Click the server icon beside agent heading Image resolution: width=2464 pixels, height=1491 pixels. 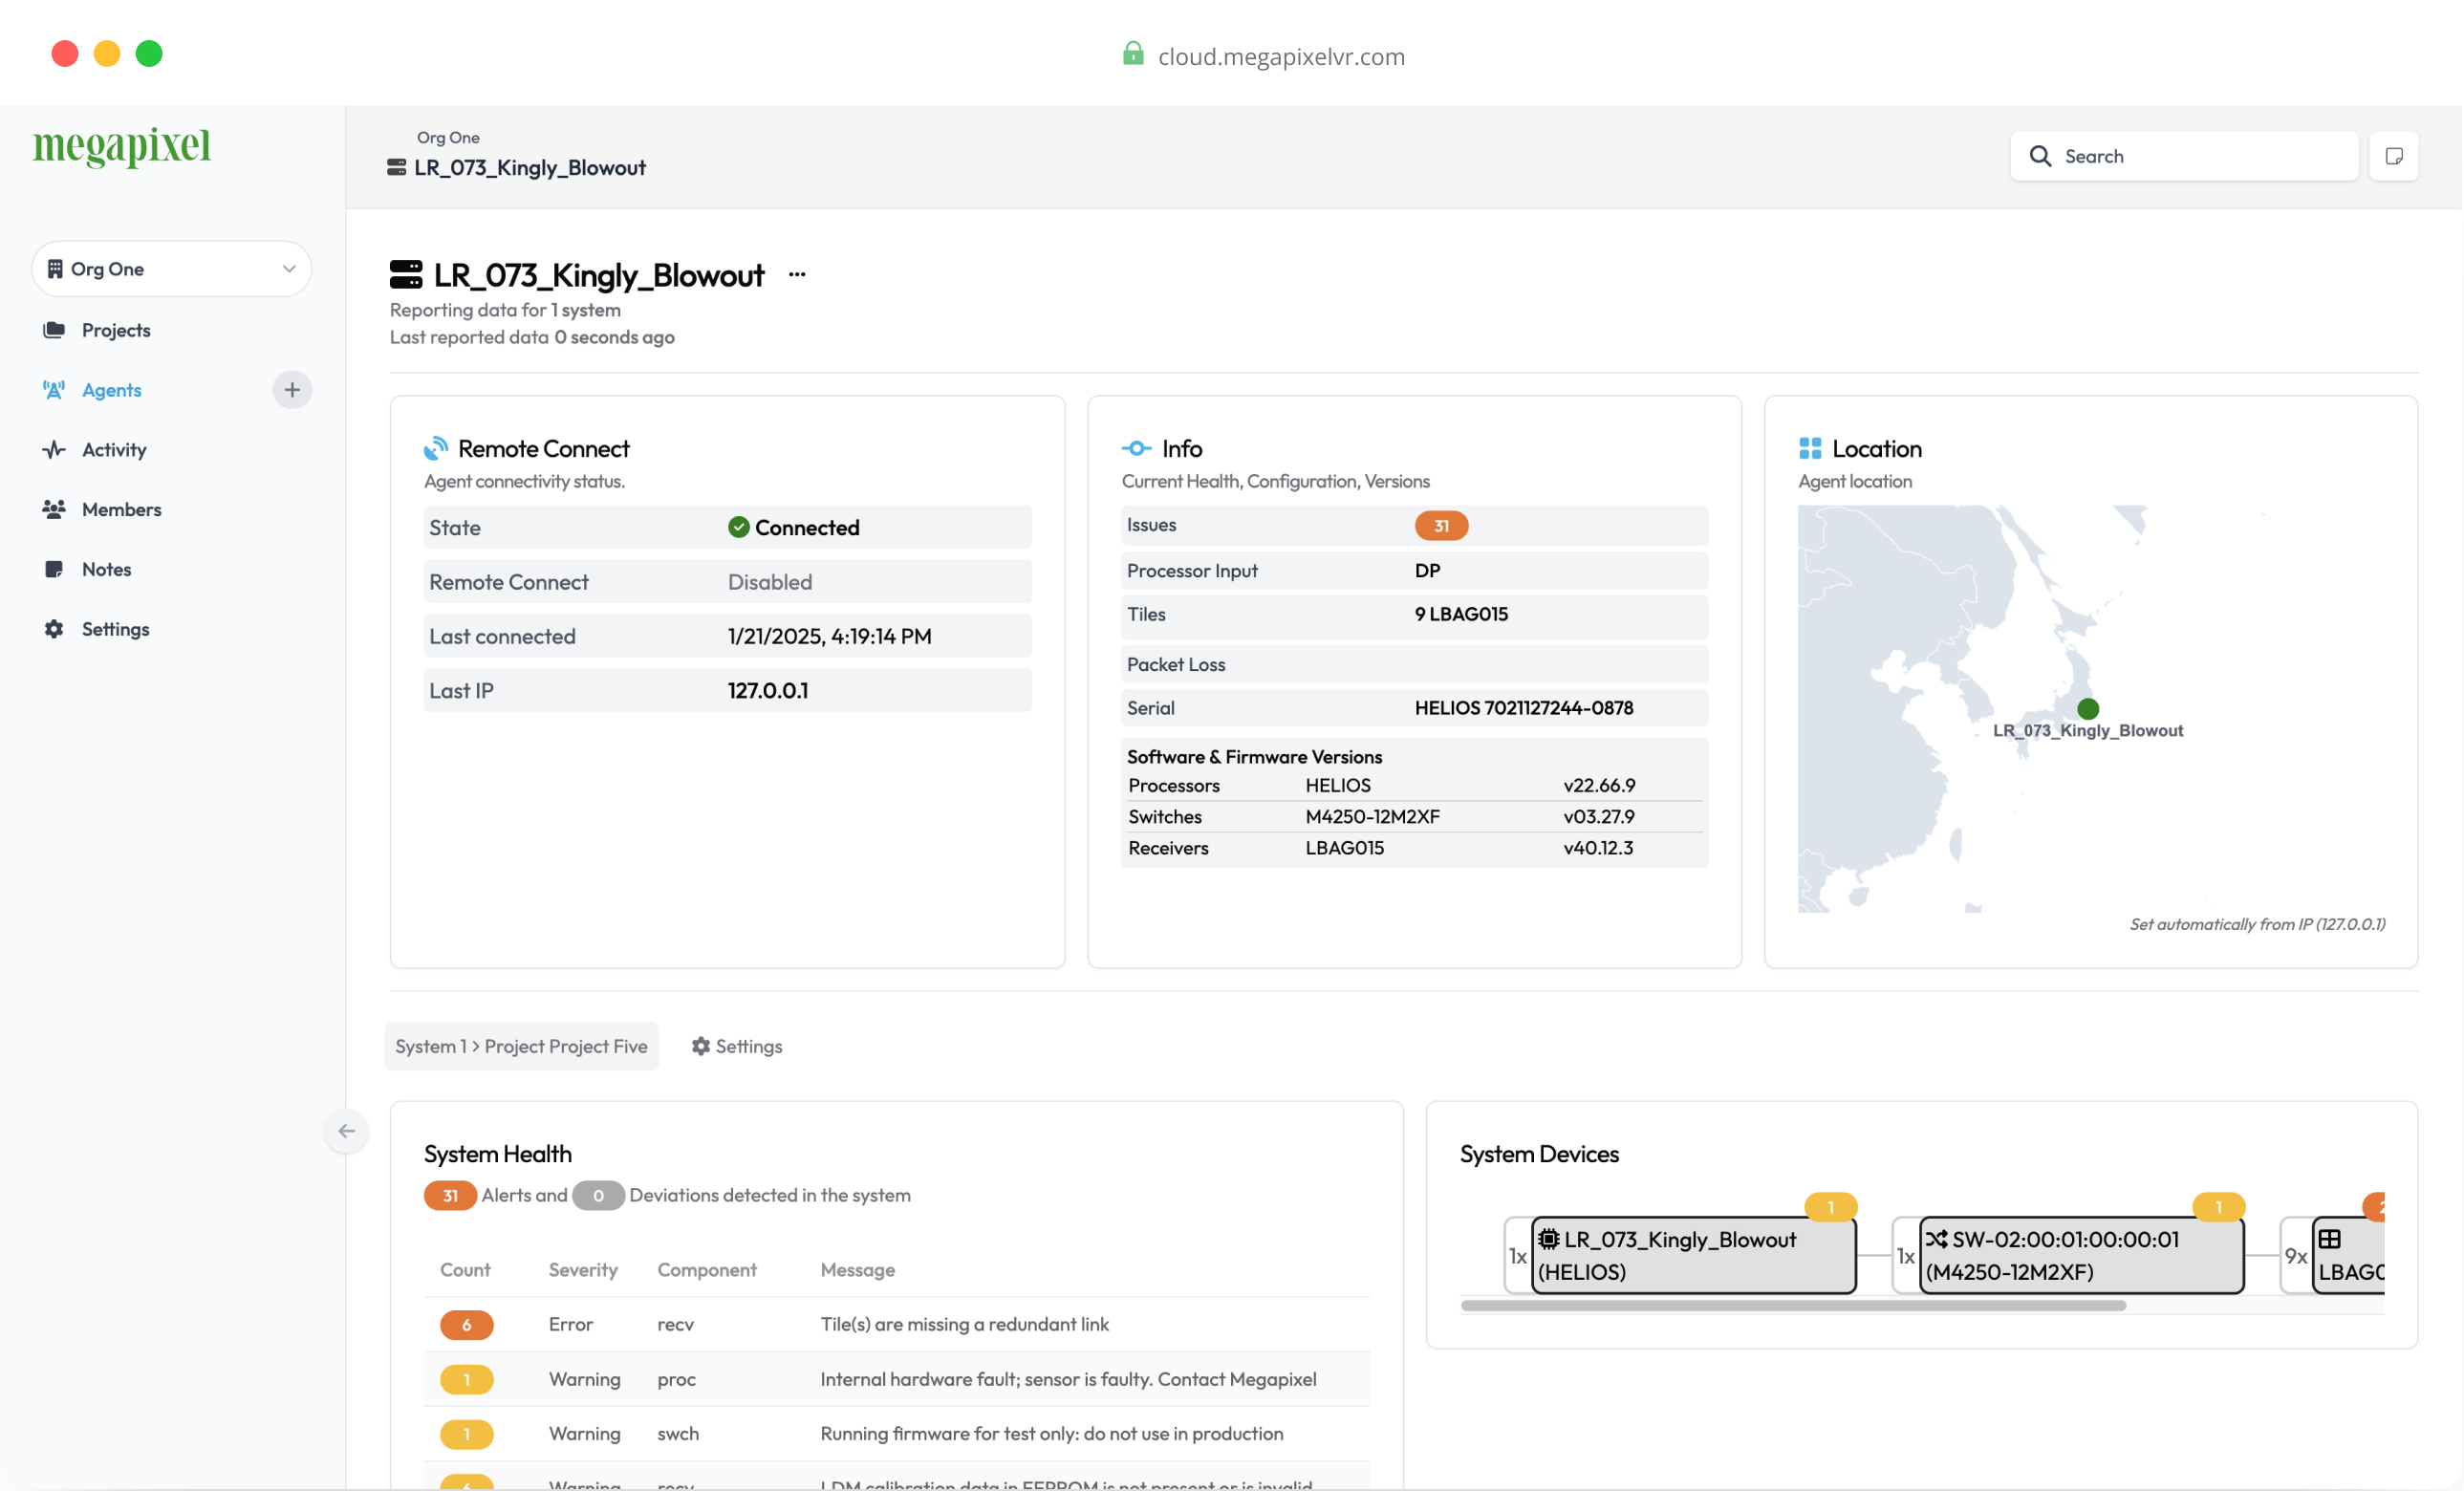(406, 275)
